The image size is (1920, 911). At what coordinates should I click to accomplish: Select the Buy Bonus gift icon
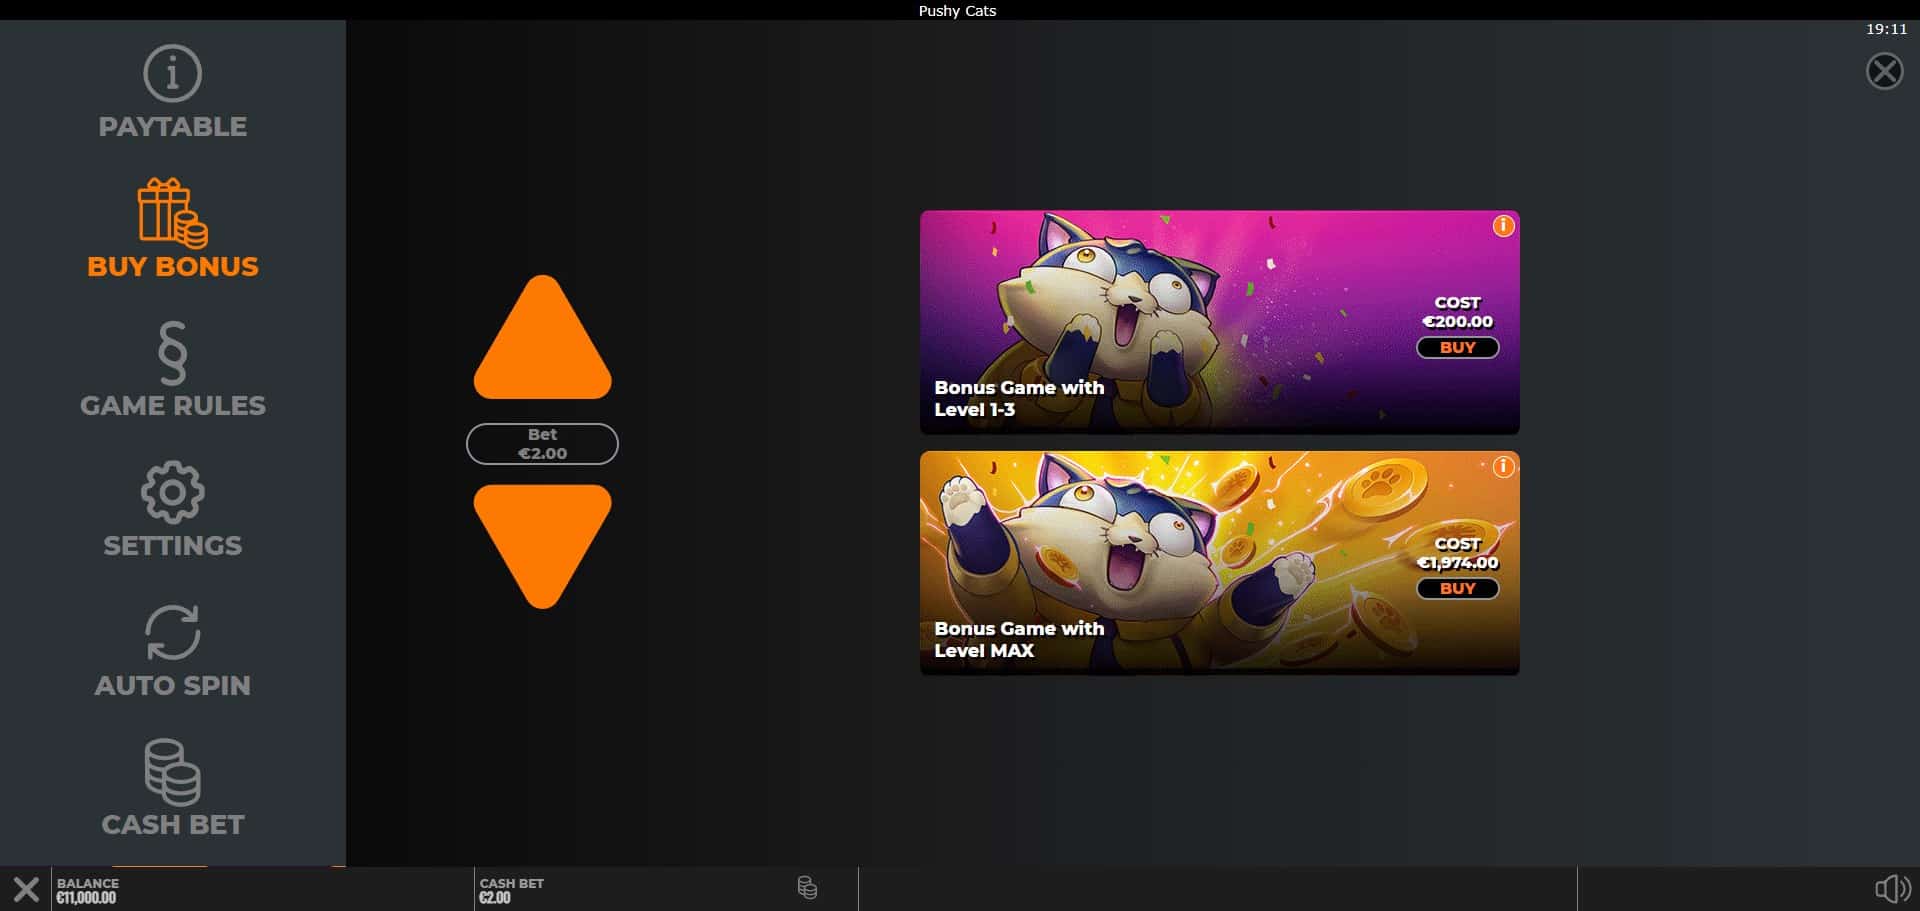click(x=172, y=213)
